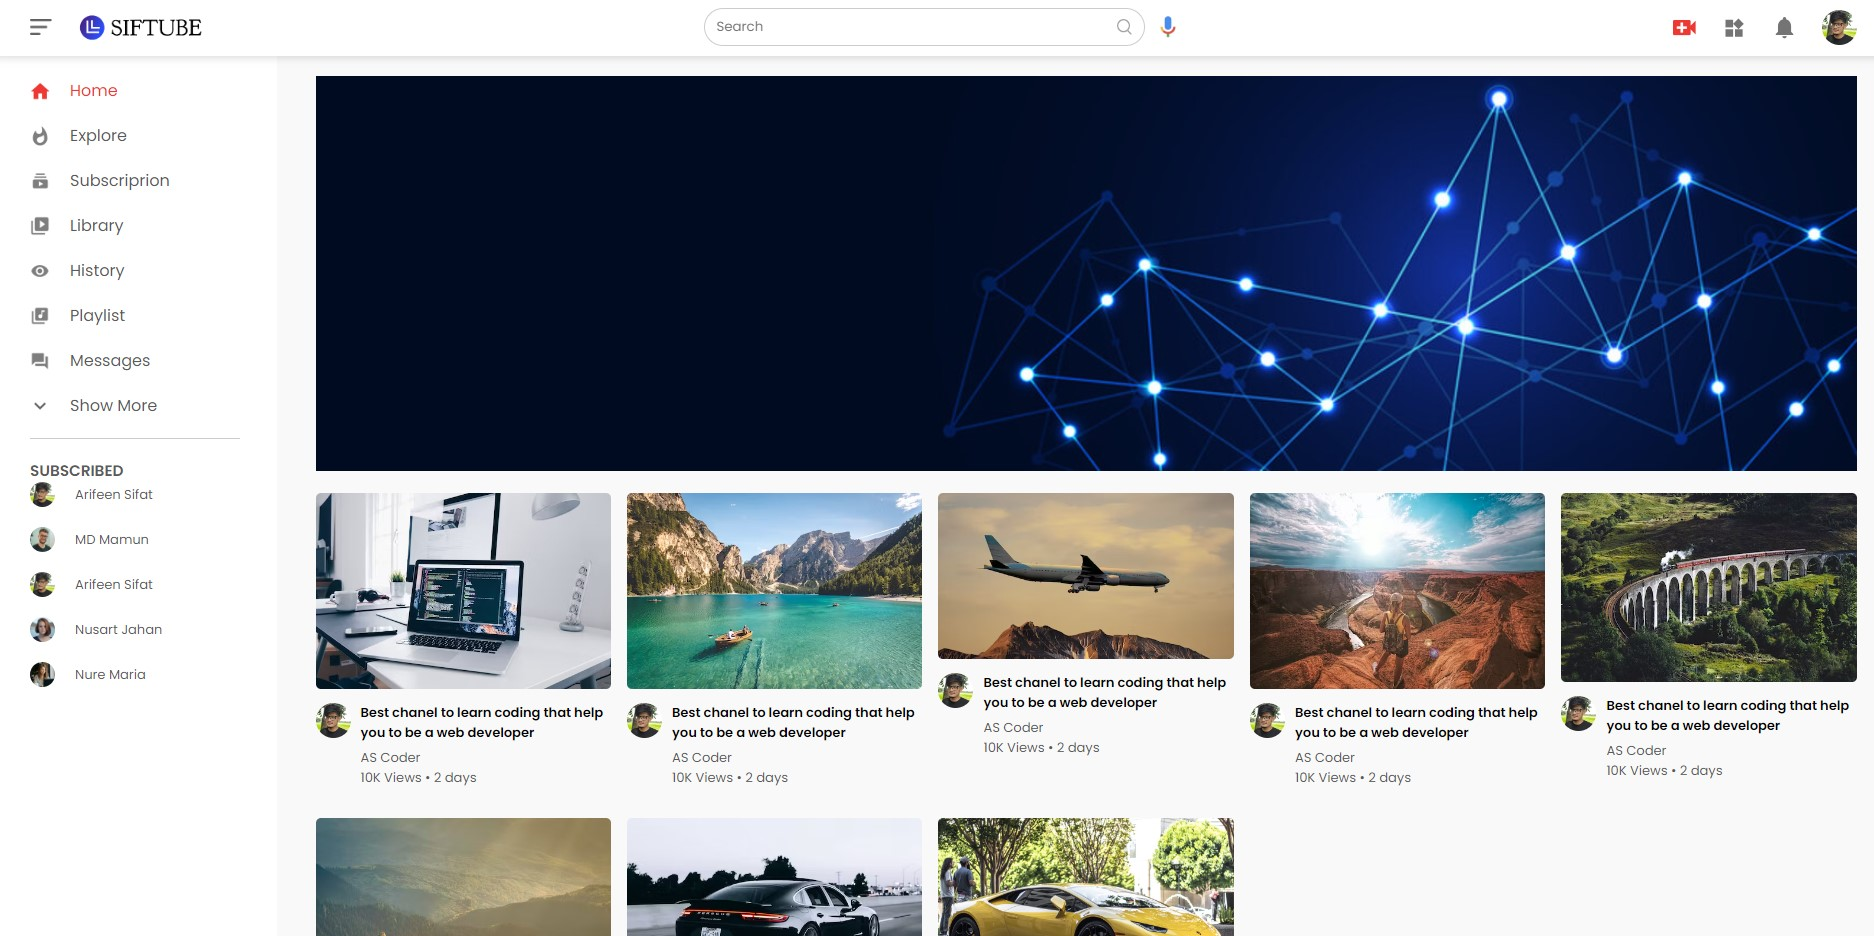This screenshot has width=1874, height=936.
Task: Expand the Show More sidebar section
Action: [112, 405]
